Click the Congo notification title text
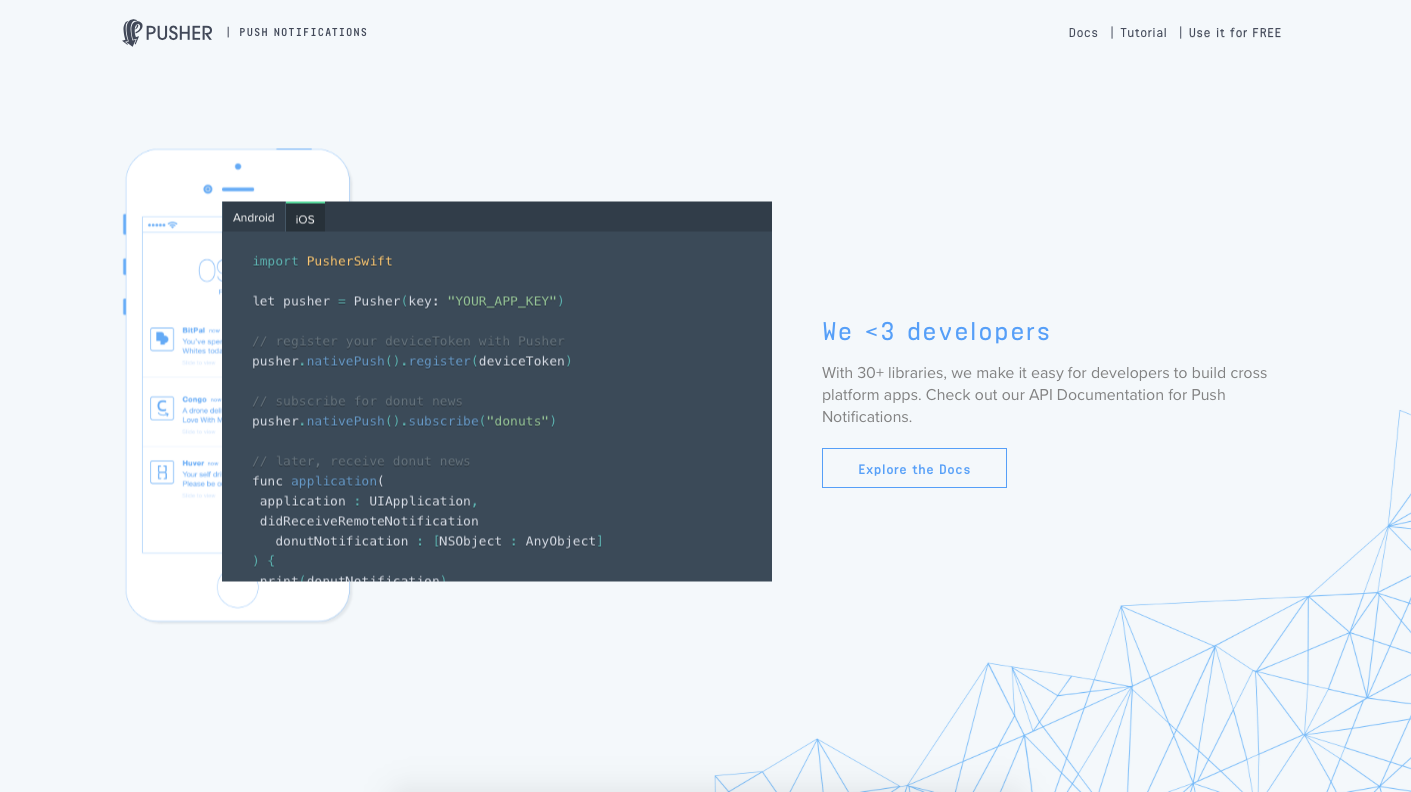1411x792 pixels. [x=194, y=399]
